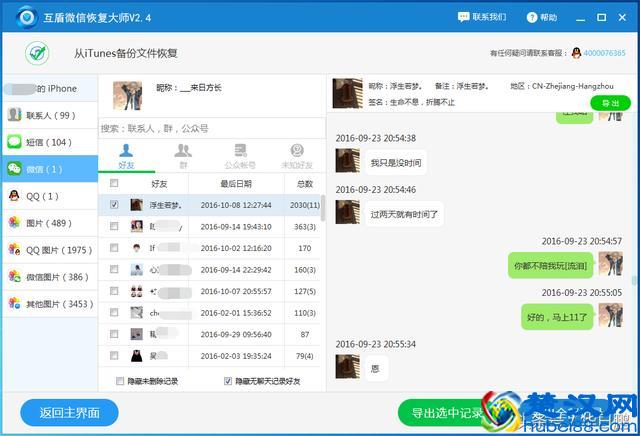Open the 联系我们 chat icon
Screen dimensions: 640x436
tap(463, 17)
